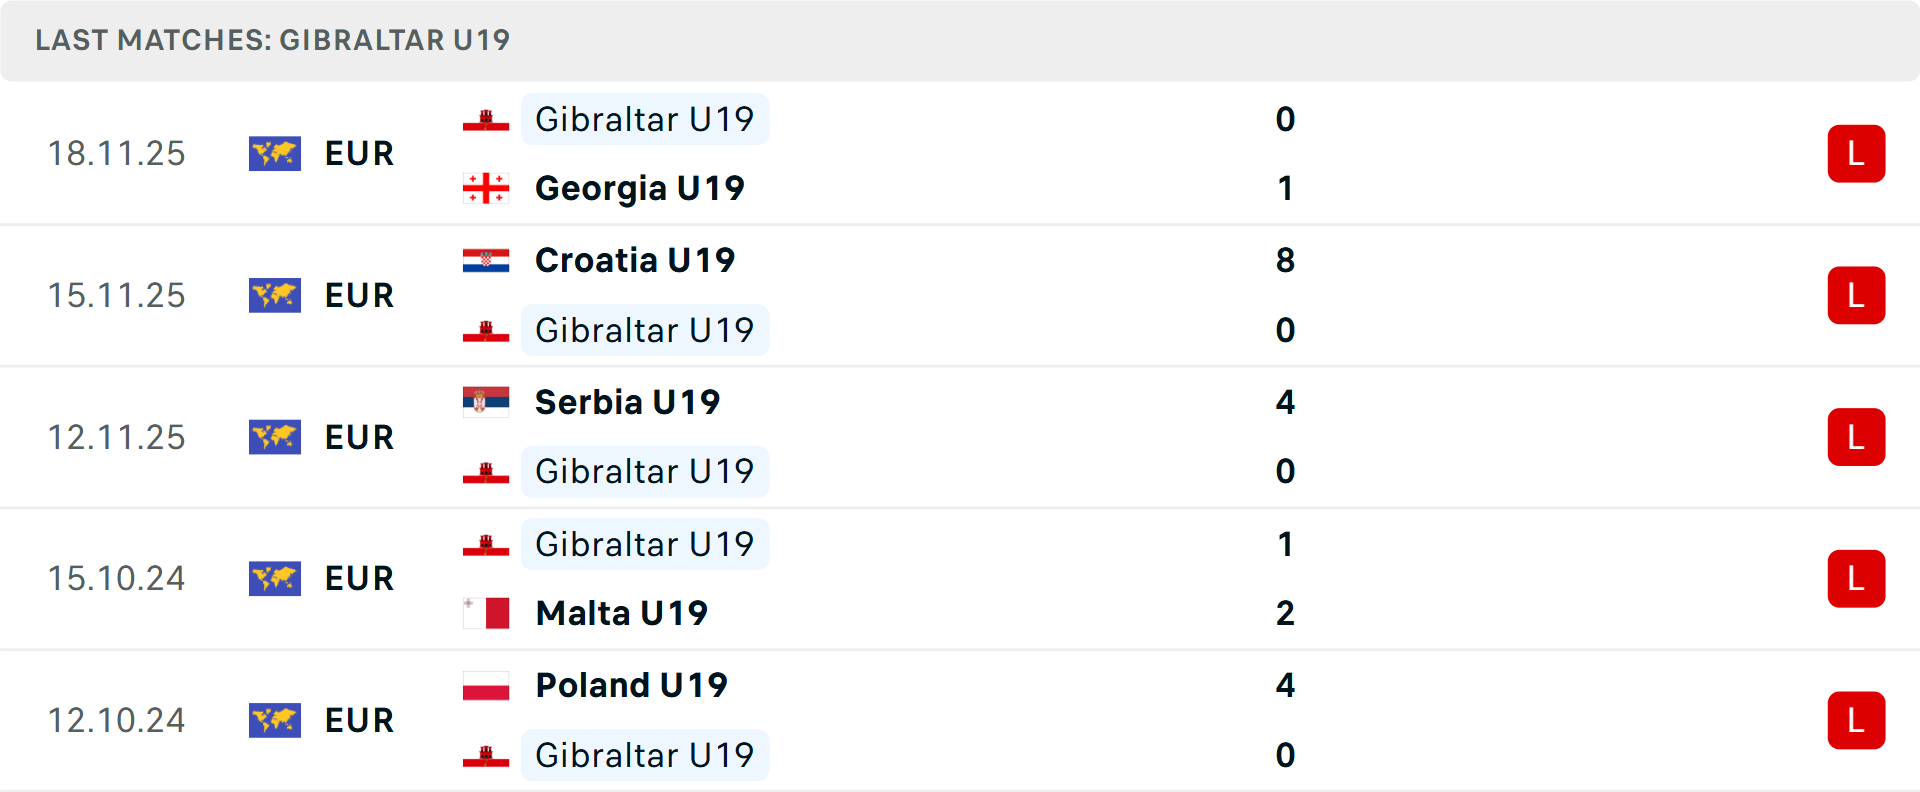Screen dimensions: 1920x792
Task: Open the Gibraltar U19 team page link
Action: click(x=644, y=119)
